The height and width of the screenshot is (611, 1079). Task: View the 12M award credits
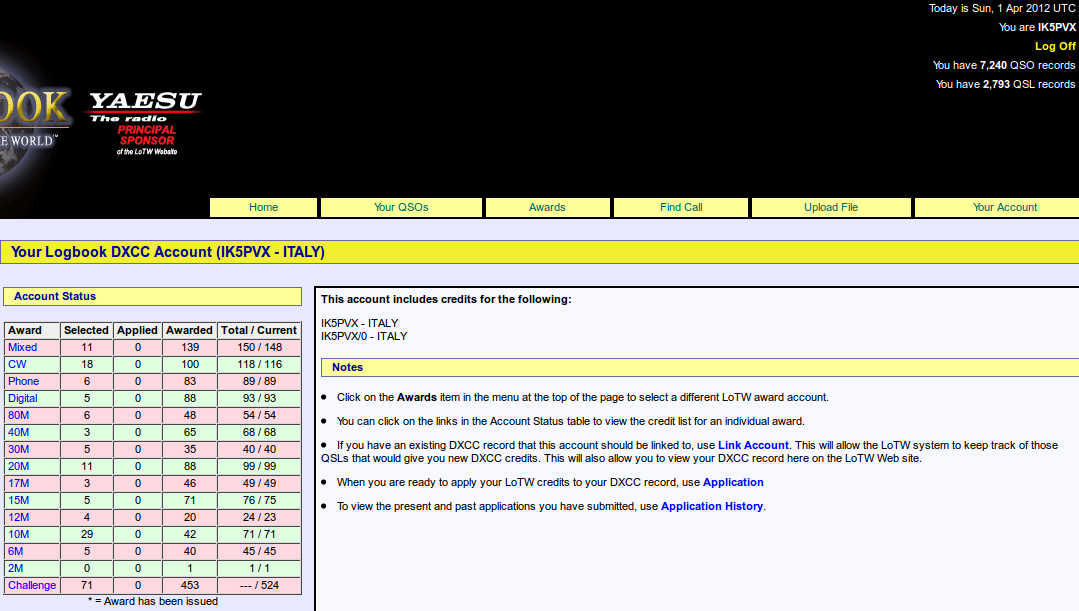19,517
